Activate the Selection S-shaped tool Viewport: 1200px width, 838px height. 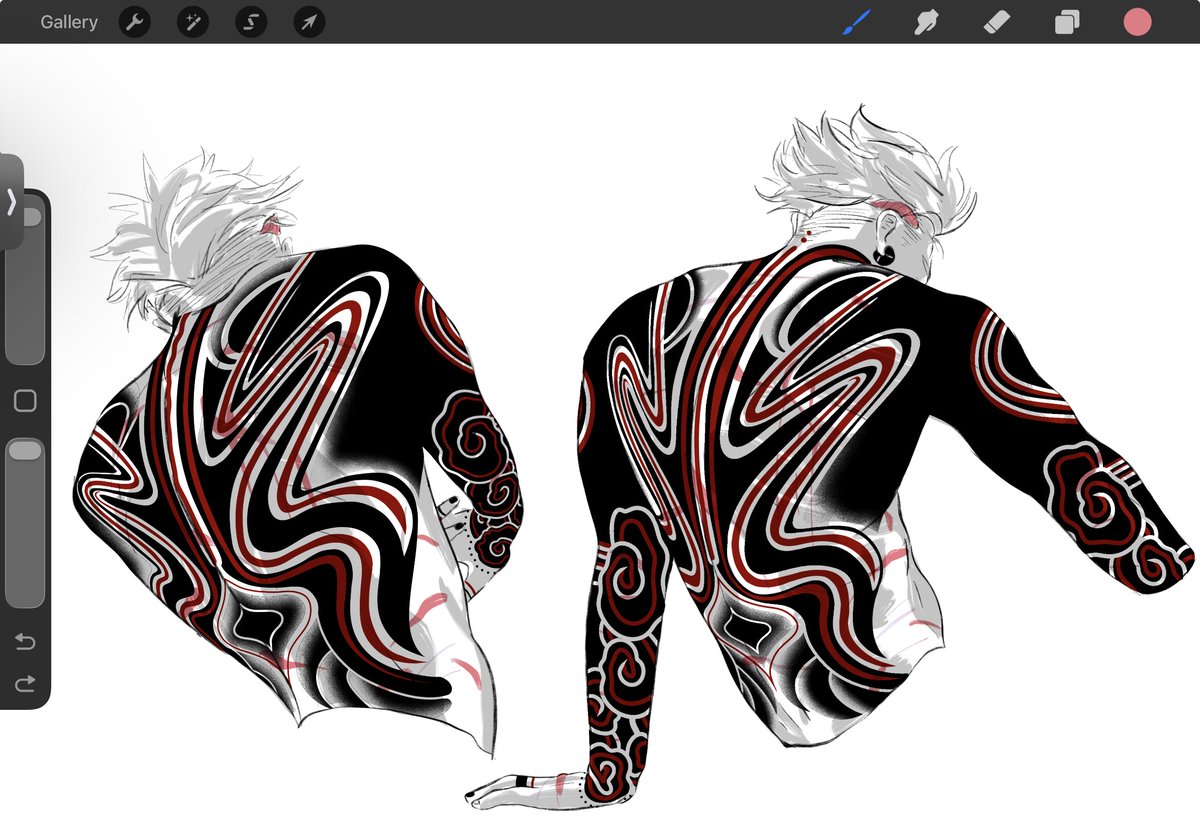point(251,22)
